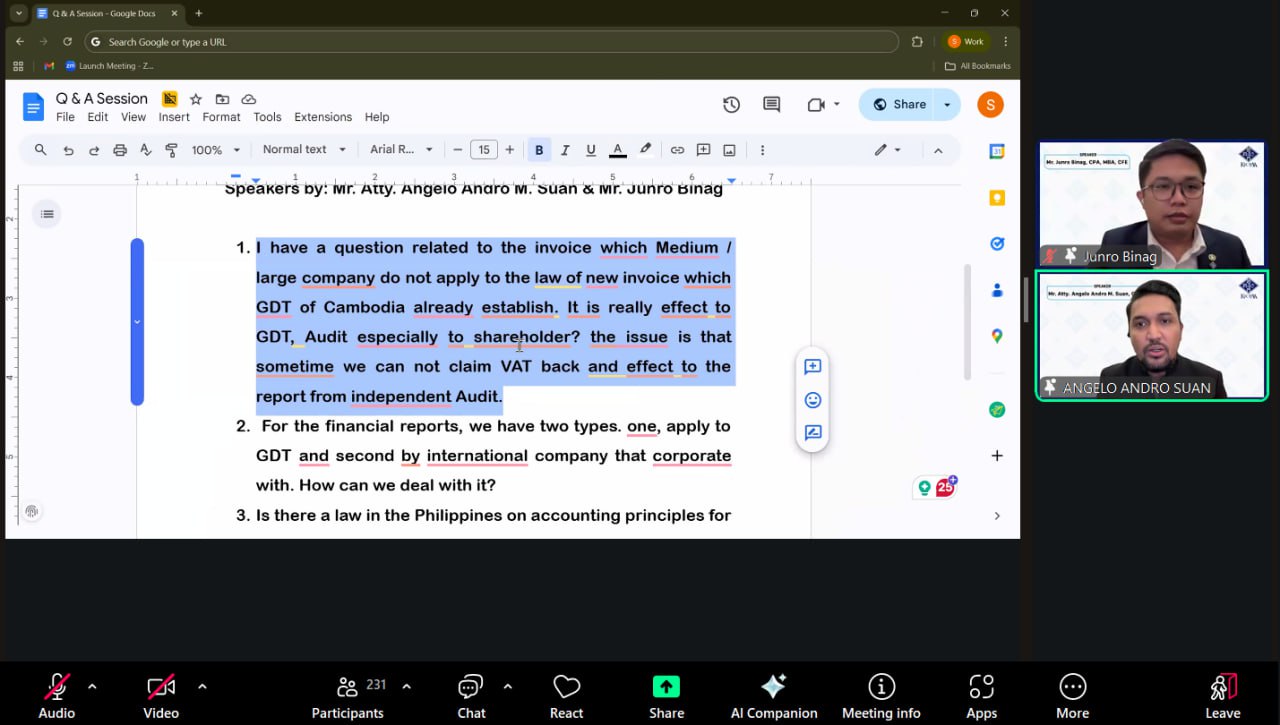Viewport: 1280px width, 725px height.
Task: Start video in Zoom
Action: pos(160,696)
